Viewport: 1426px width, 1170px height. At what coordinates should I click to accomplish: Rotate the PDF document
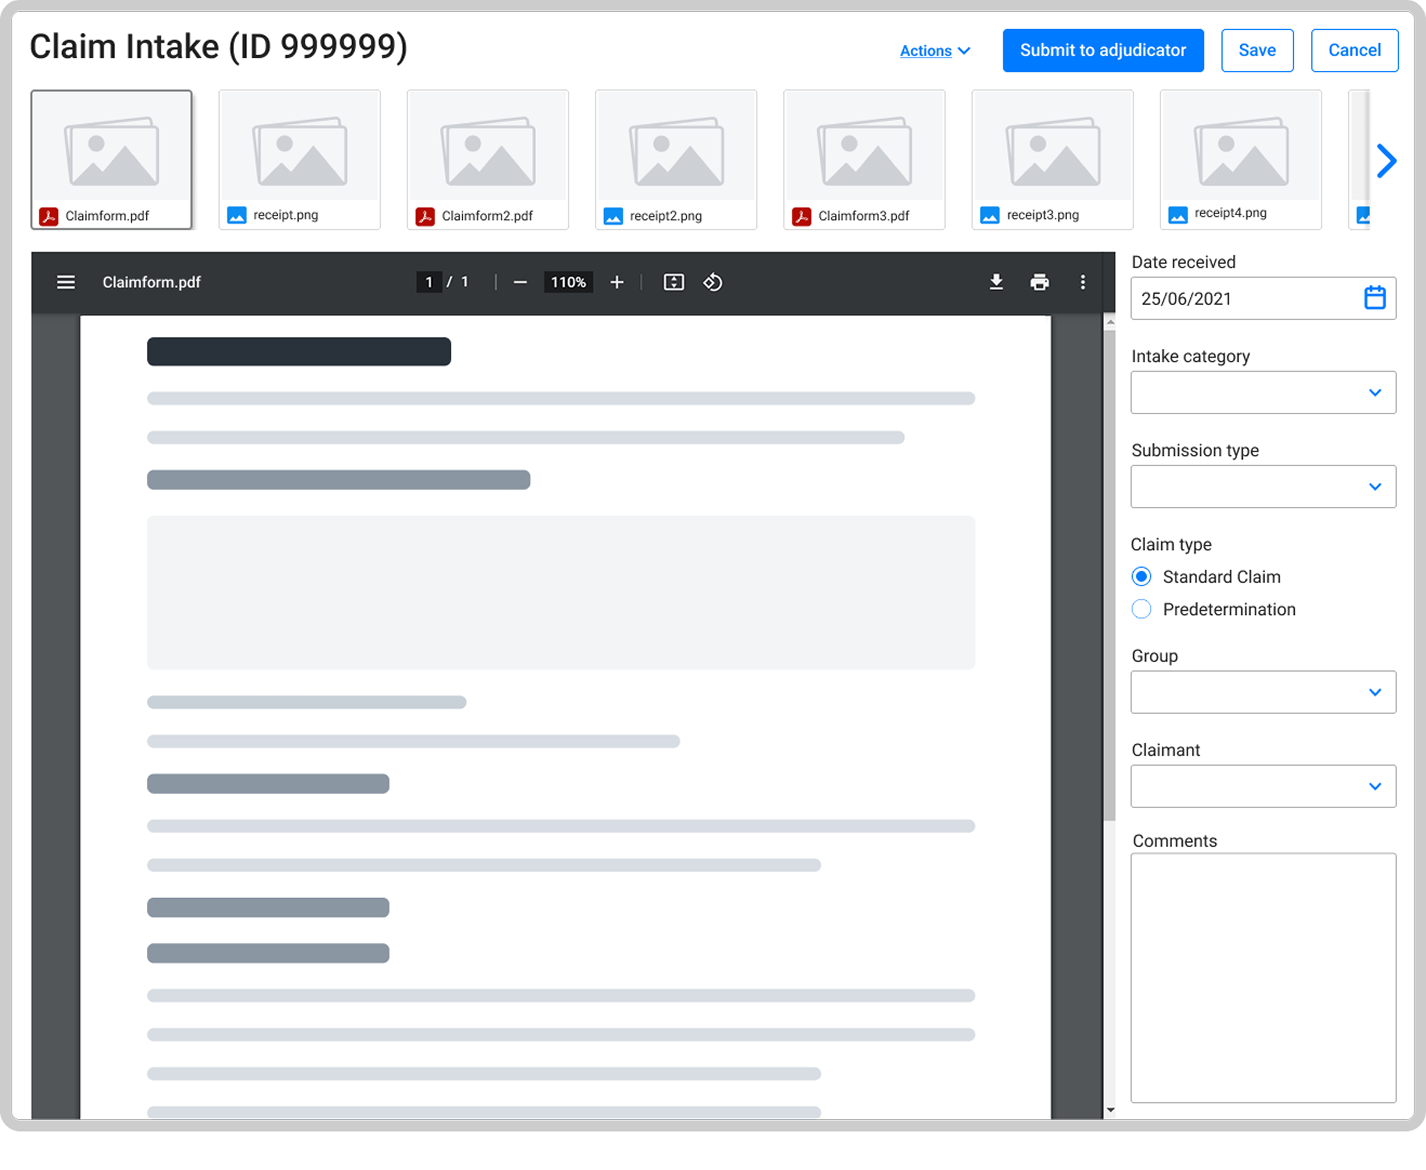713,283
